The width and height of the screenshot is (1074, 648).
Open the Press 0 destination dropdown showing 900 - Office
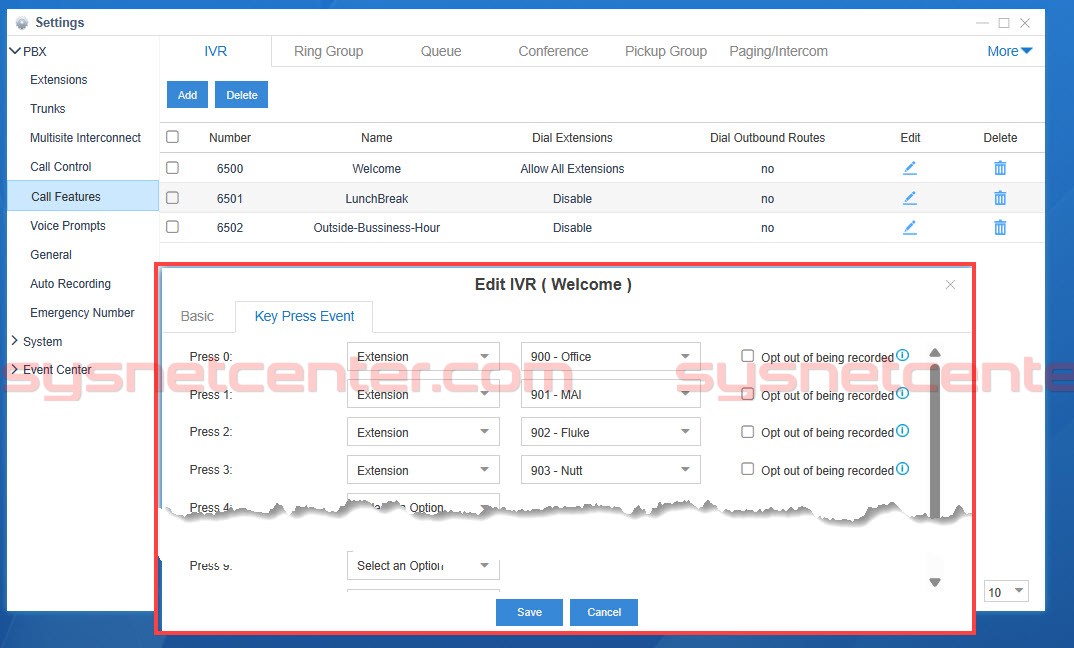pos(610,356)
